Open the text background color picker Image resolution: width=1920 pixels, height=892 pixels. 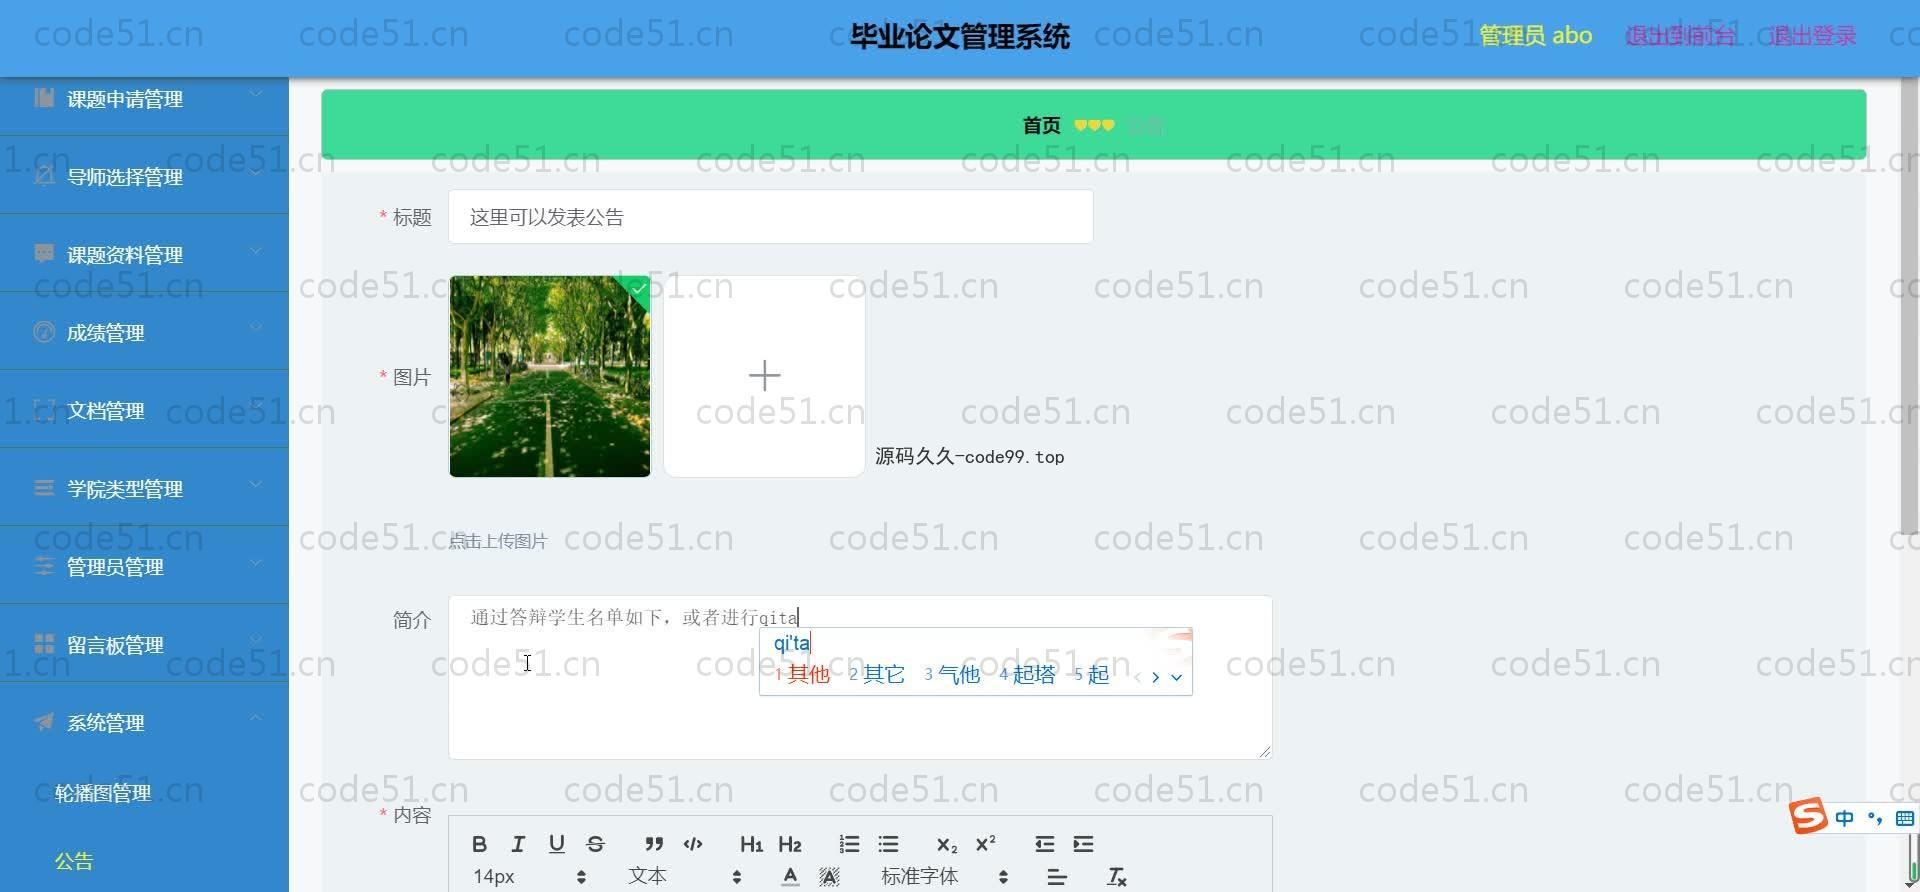[x=829, y=877]
